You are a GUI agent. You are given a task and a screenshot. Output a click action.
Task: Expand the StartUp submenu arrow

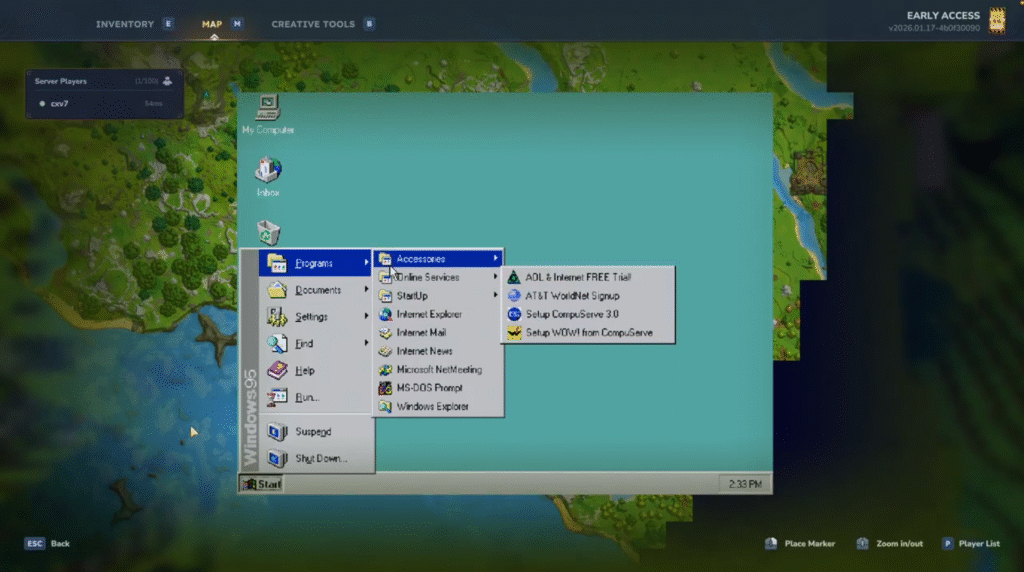tap(496, 295)
